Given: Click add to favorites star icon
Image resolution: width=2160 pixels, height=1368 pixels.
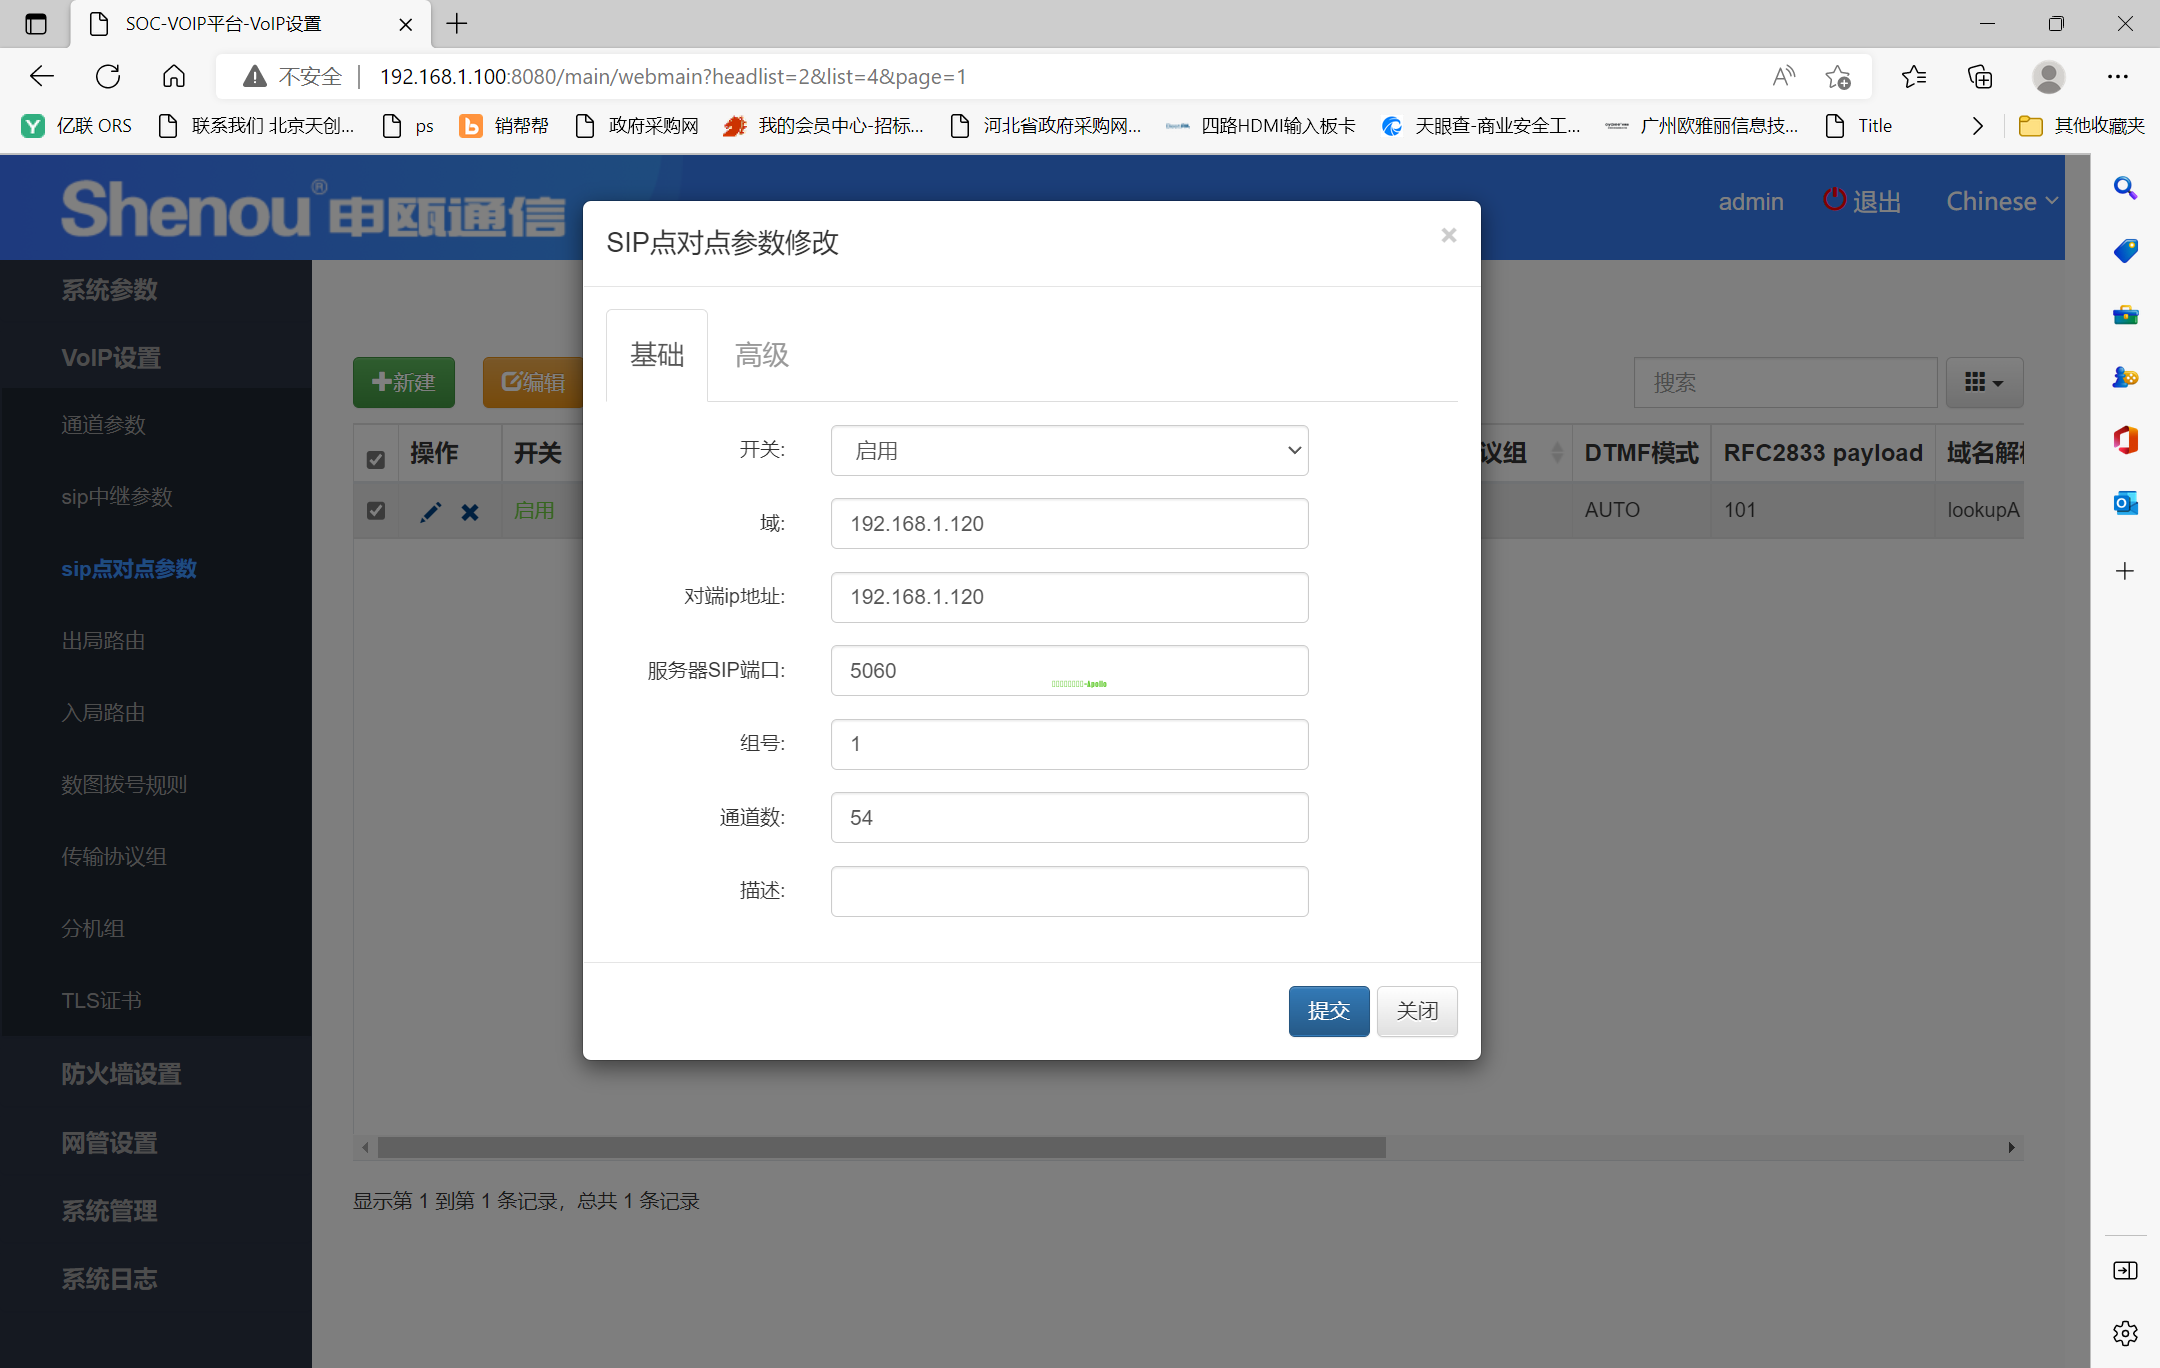Looking at the screenshot, I should 1837,76.
